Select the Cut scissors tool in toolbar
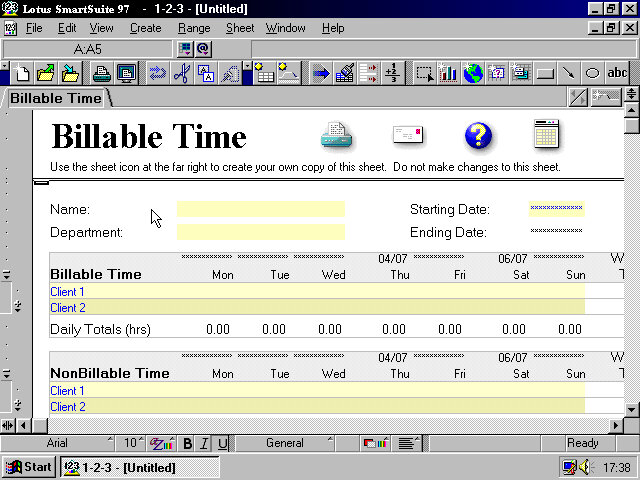Screen dimensions: 640x480 pos(181,73)
